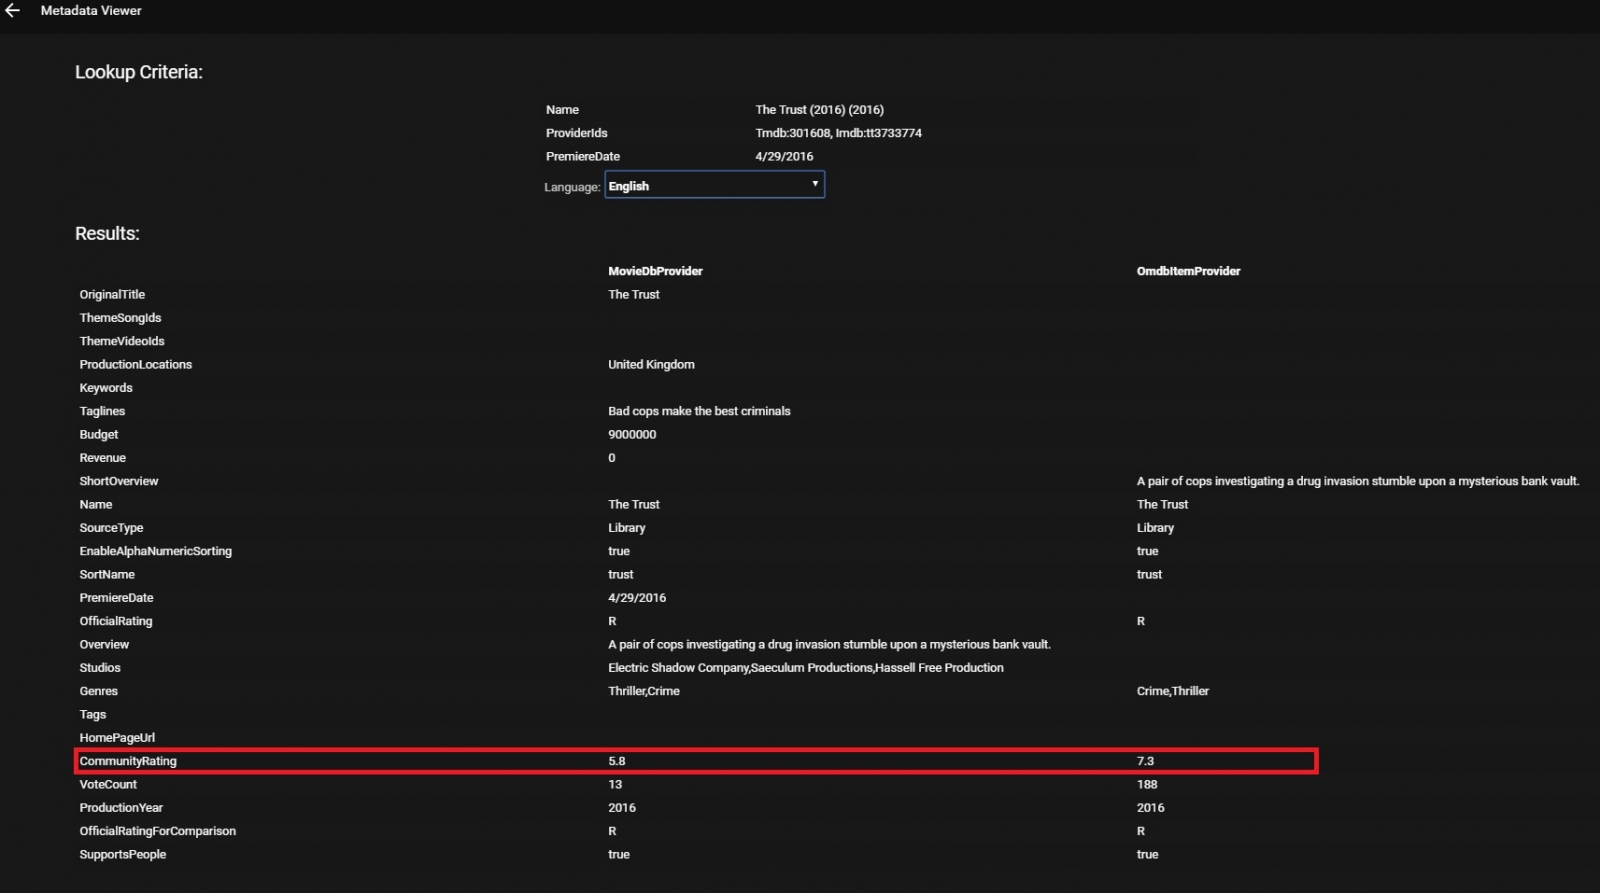Screen dimensions: 1600x893
Task: Click the lookup name The Trust (2016) (2016)
Action: pyautogui.click(x=819, y=110)
